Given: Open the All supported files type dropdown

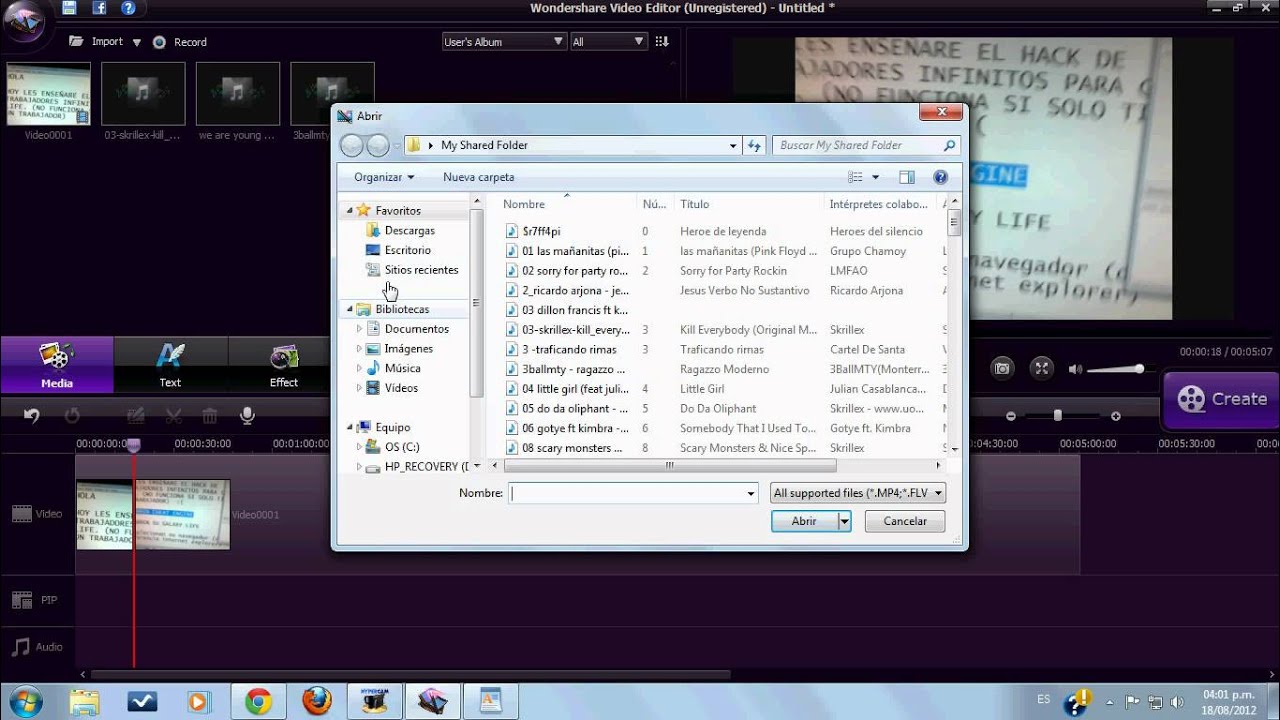Looking at the screenshot, I should tap(858, 493).
